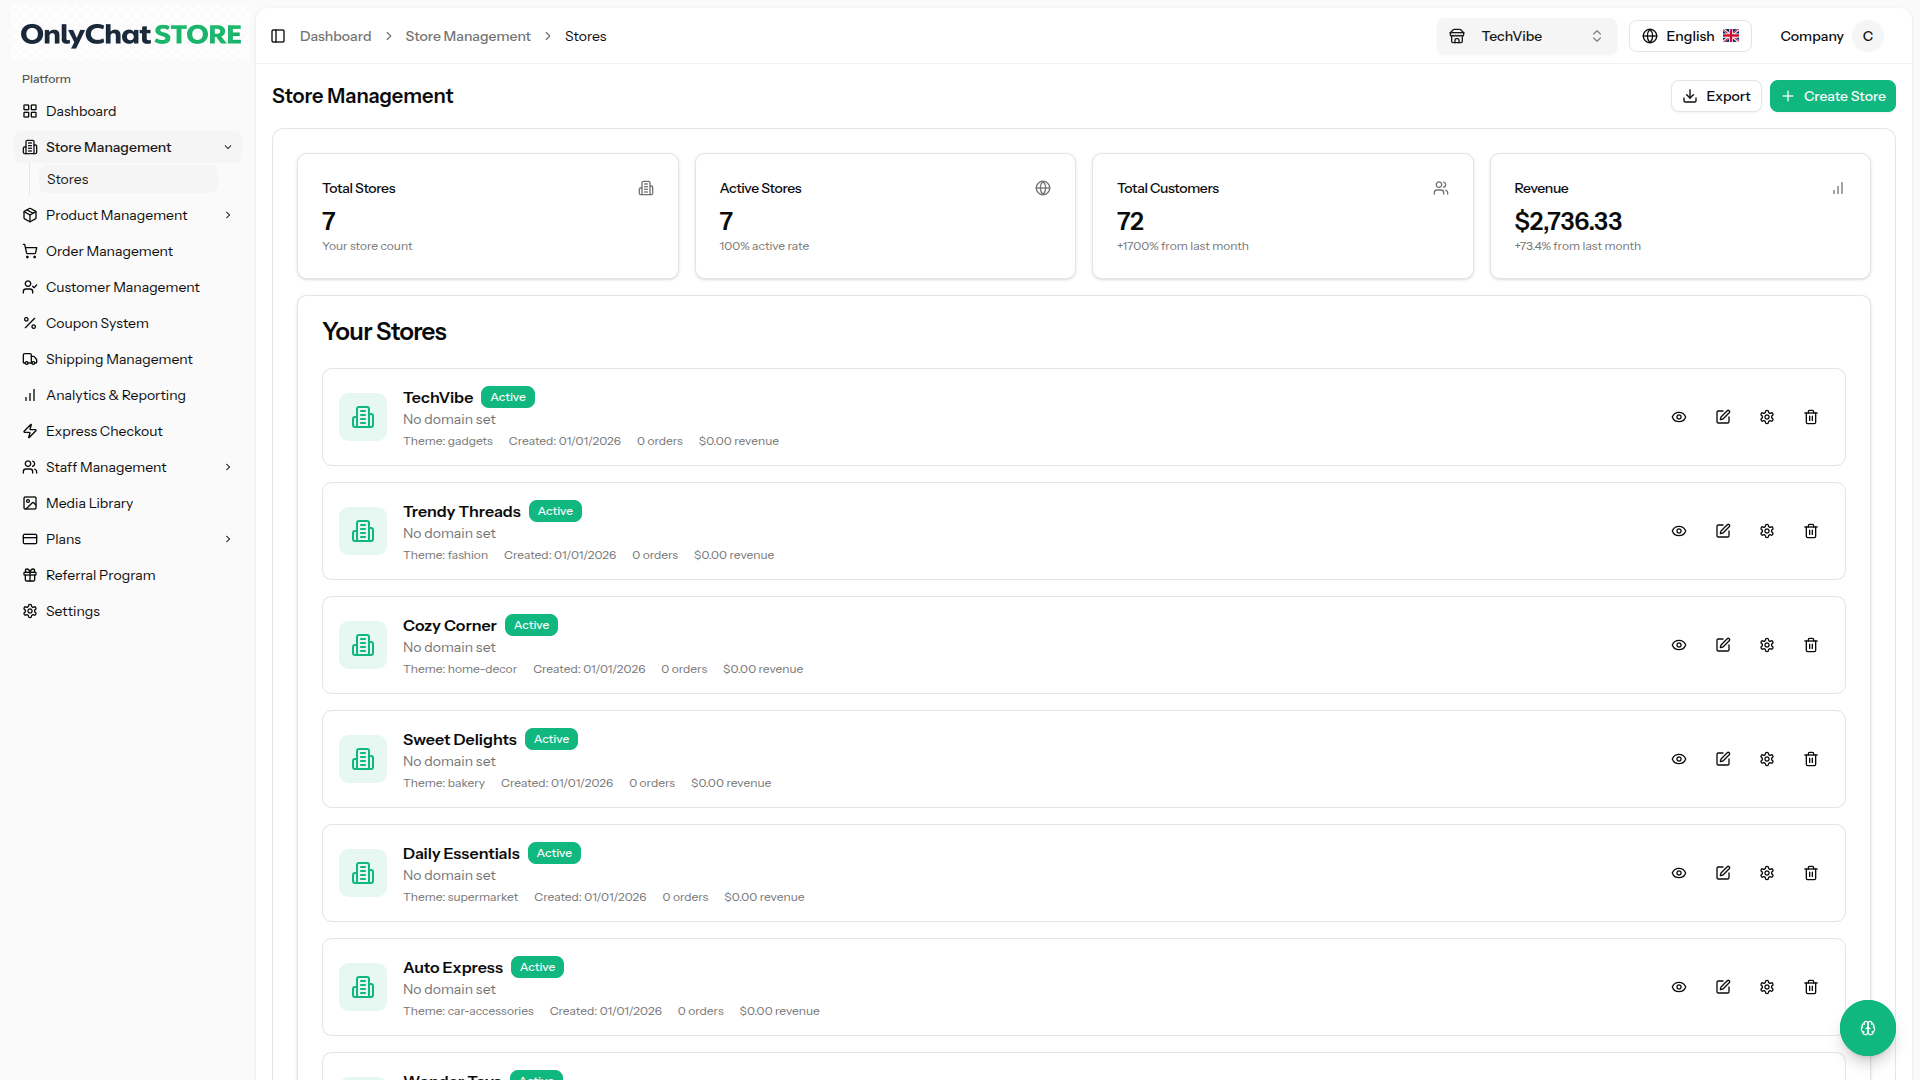Open Coupon System from sidebar
Image resolution: width=1920 pixels, height=1080 pixels.
128,323
